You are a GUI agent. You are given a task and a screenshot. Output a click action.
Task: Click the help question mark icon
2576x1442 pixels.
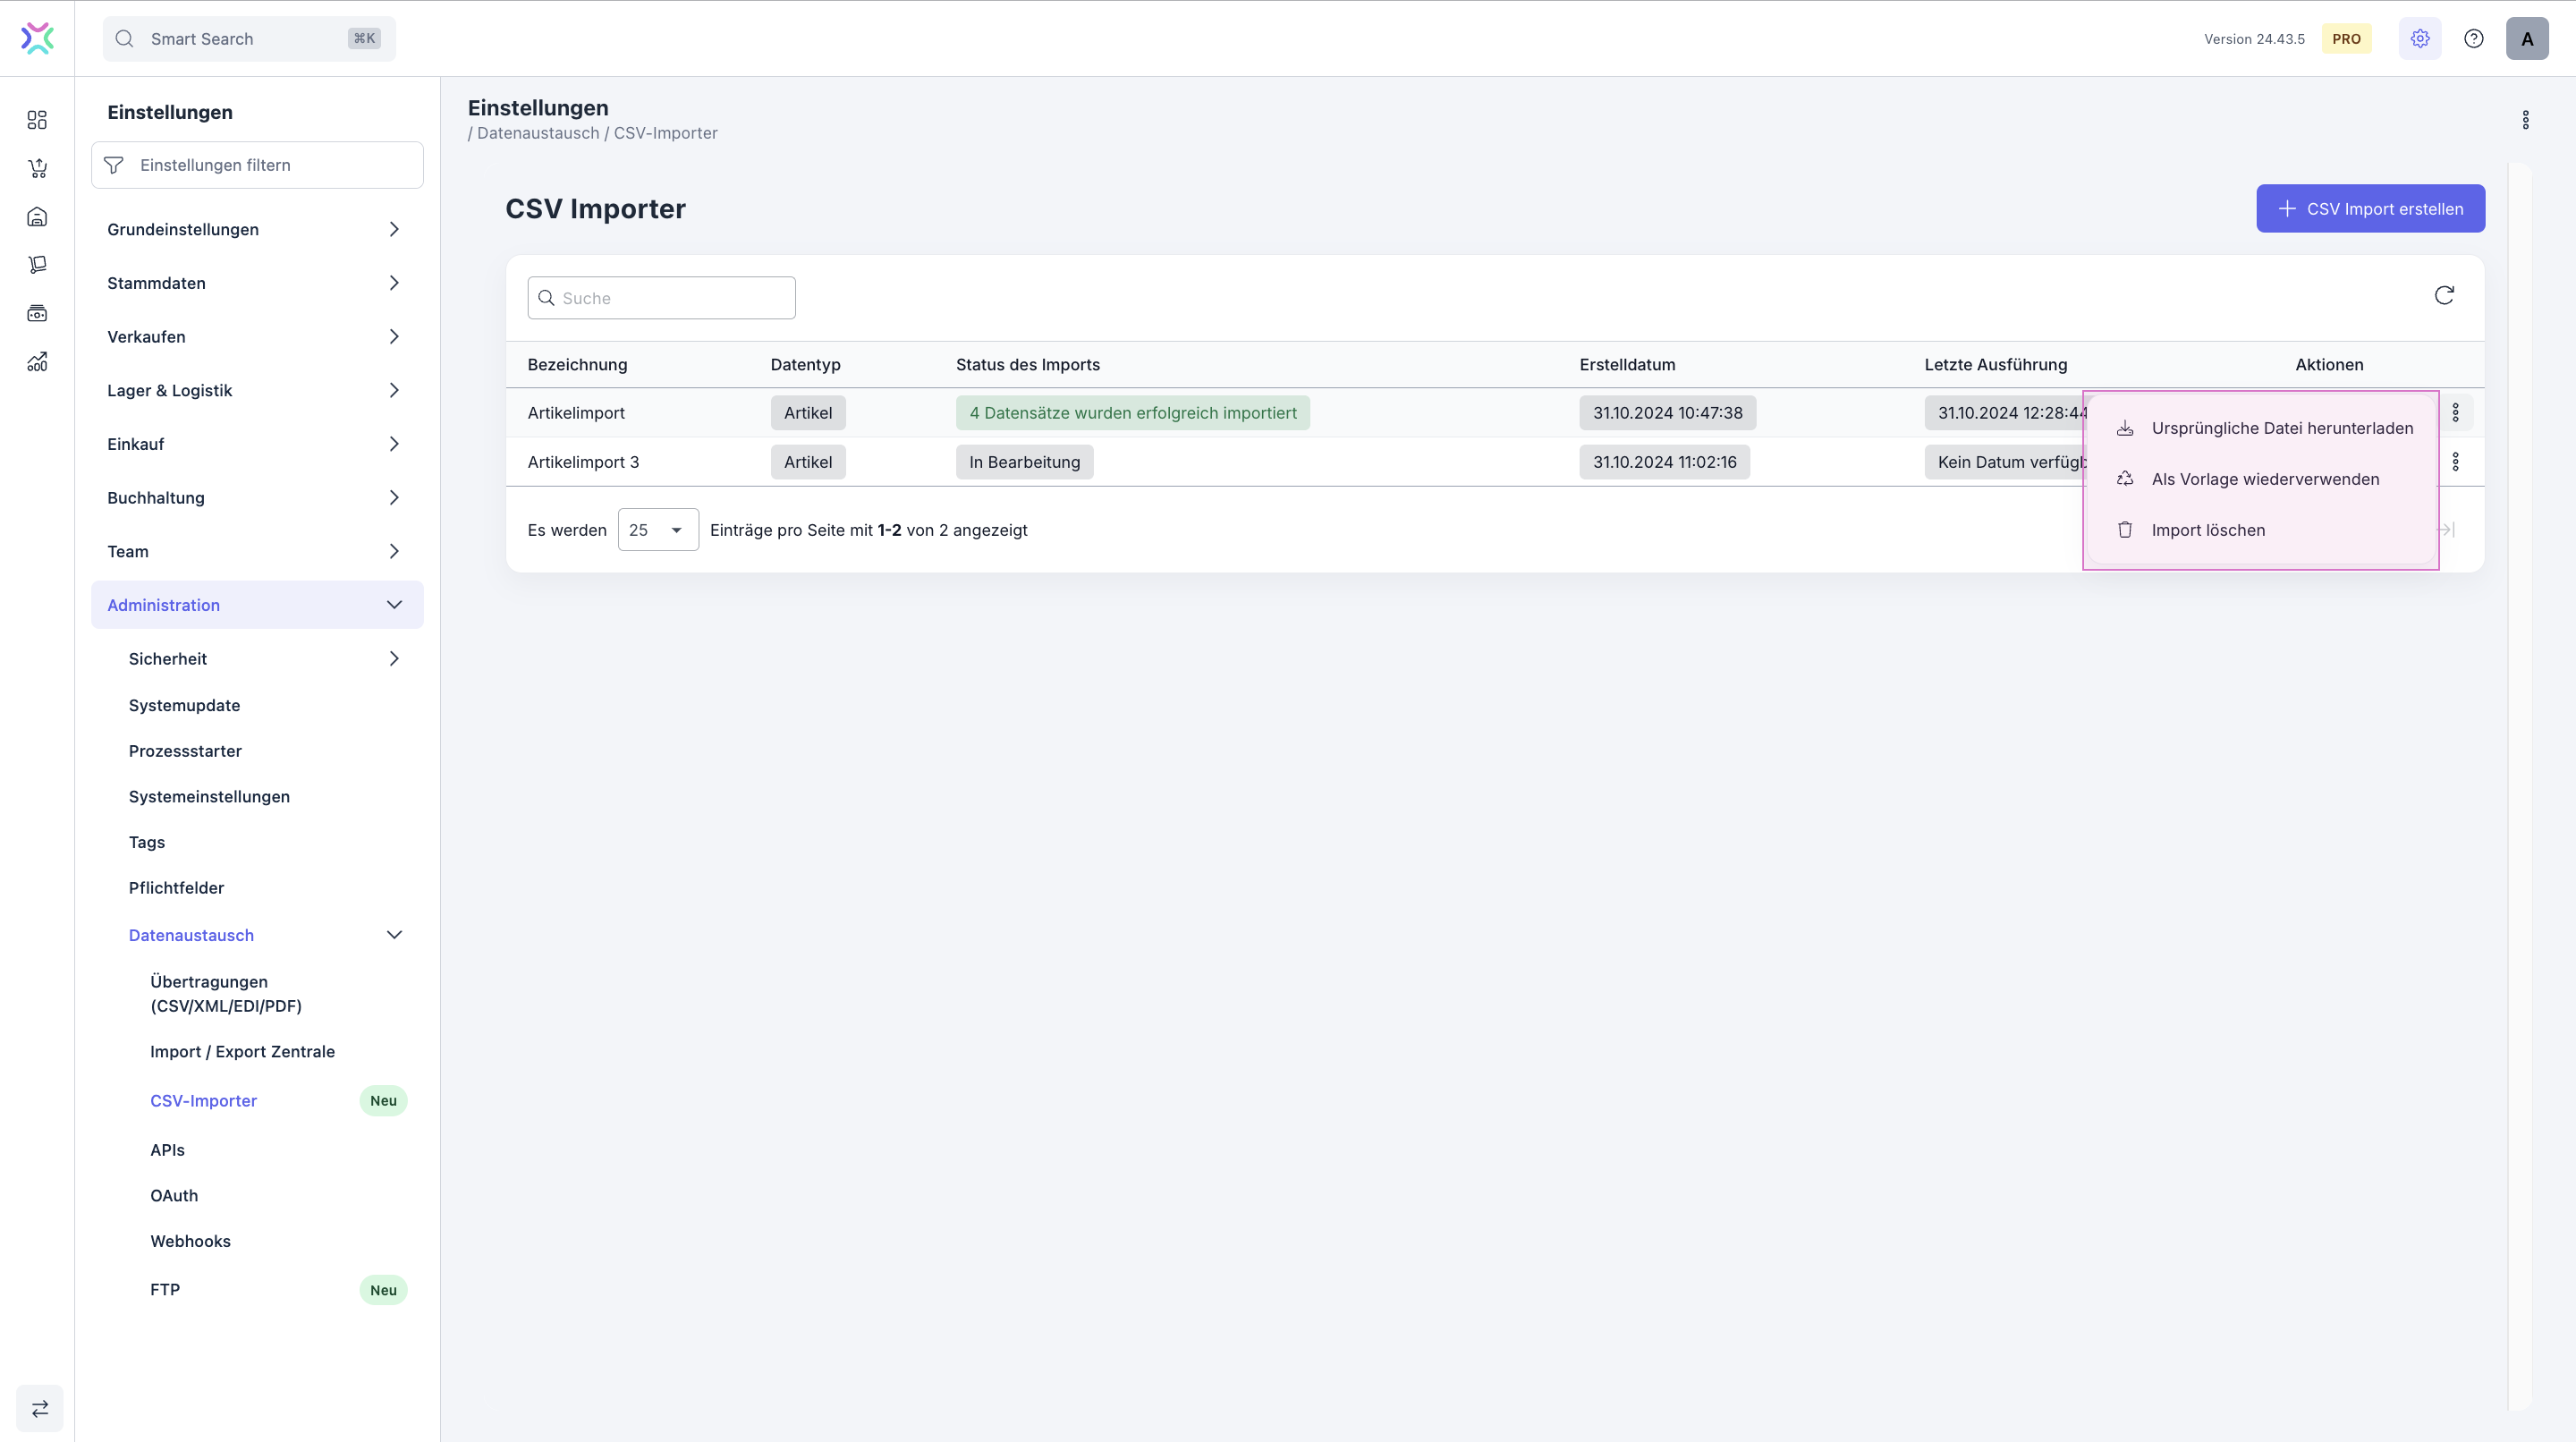[x=2474, y=39]
